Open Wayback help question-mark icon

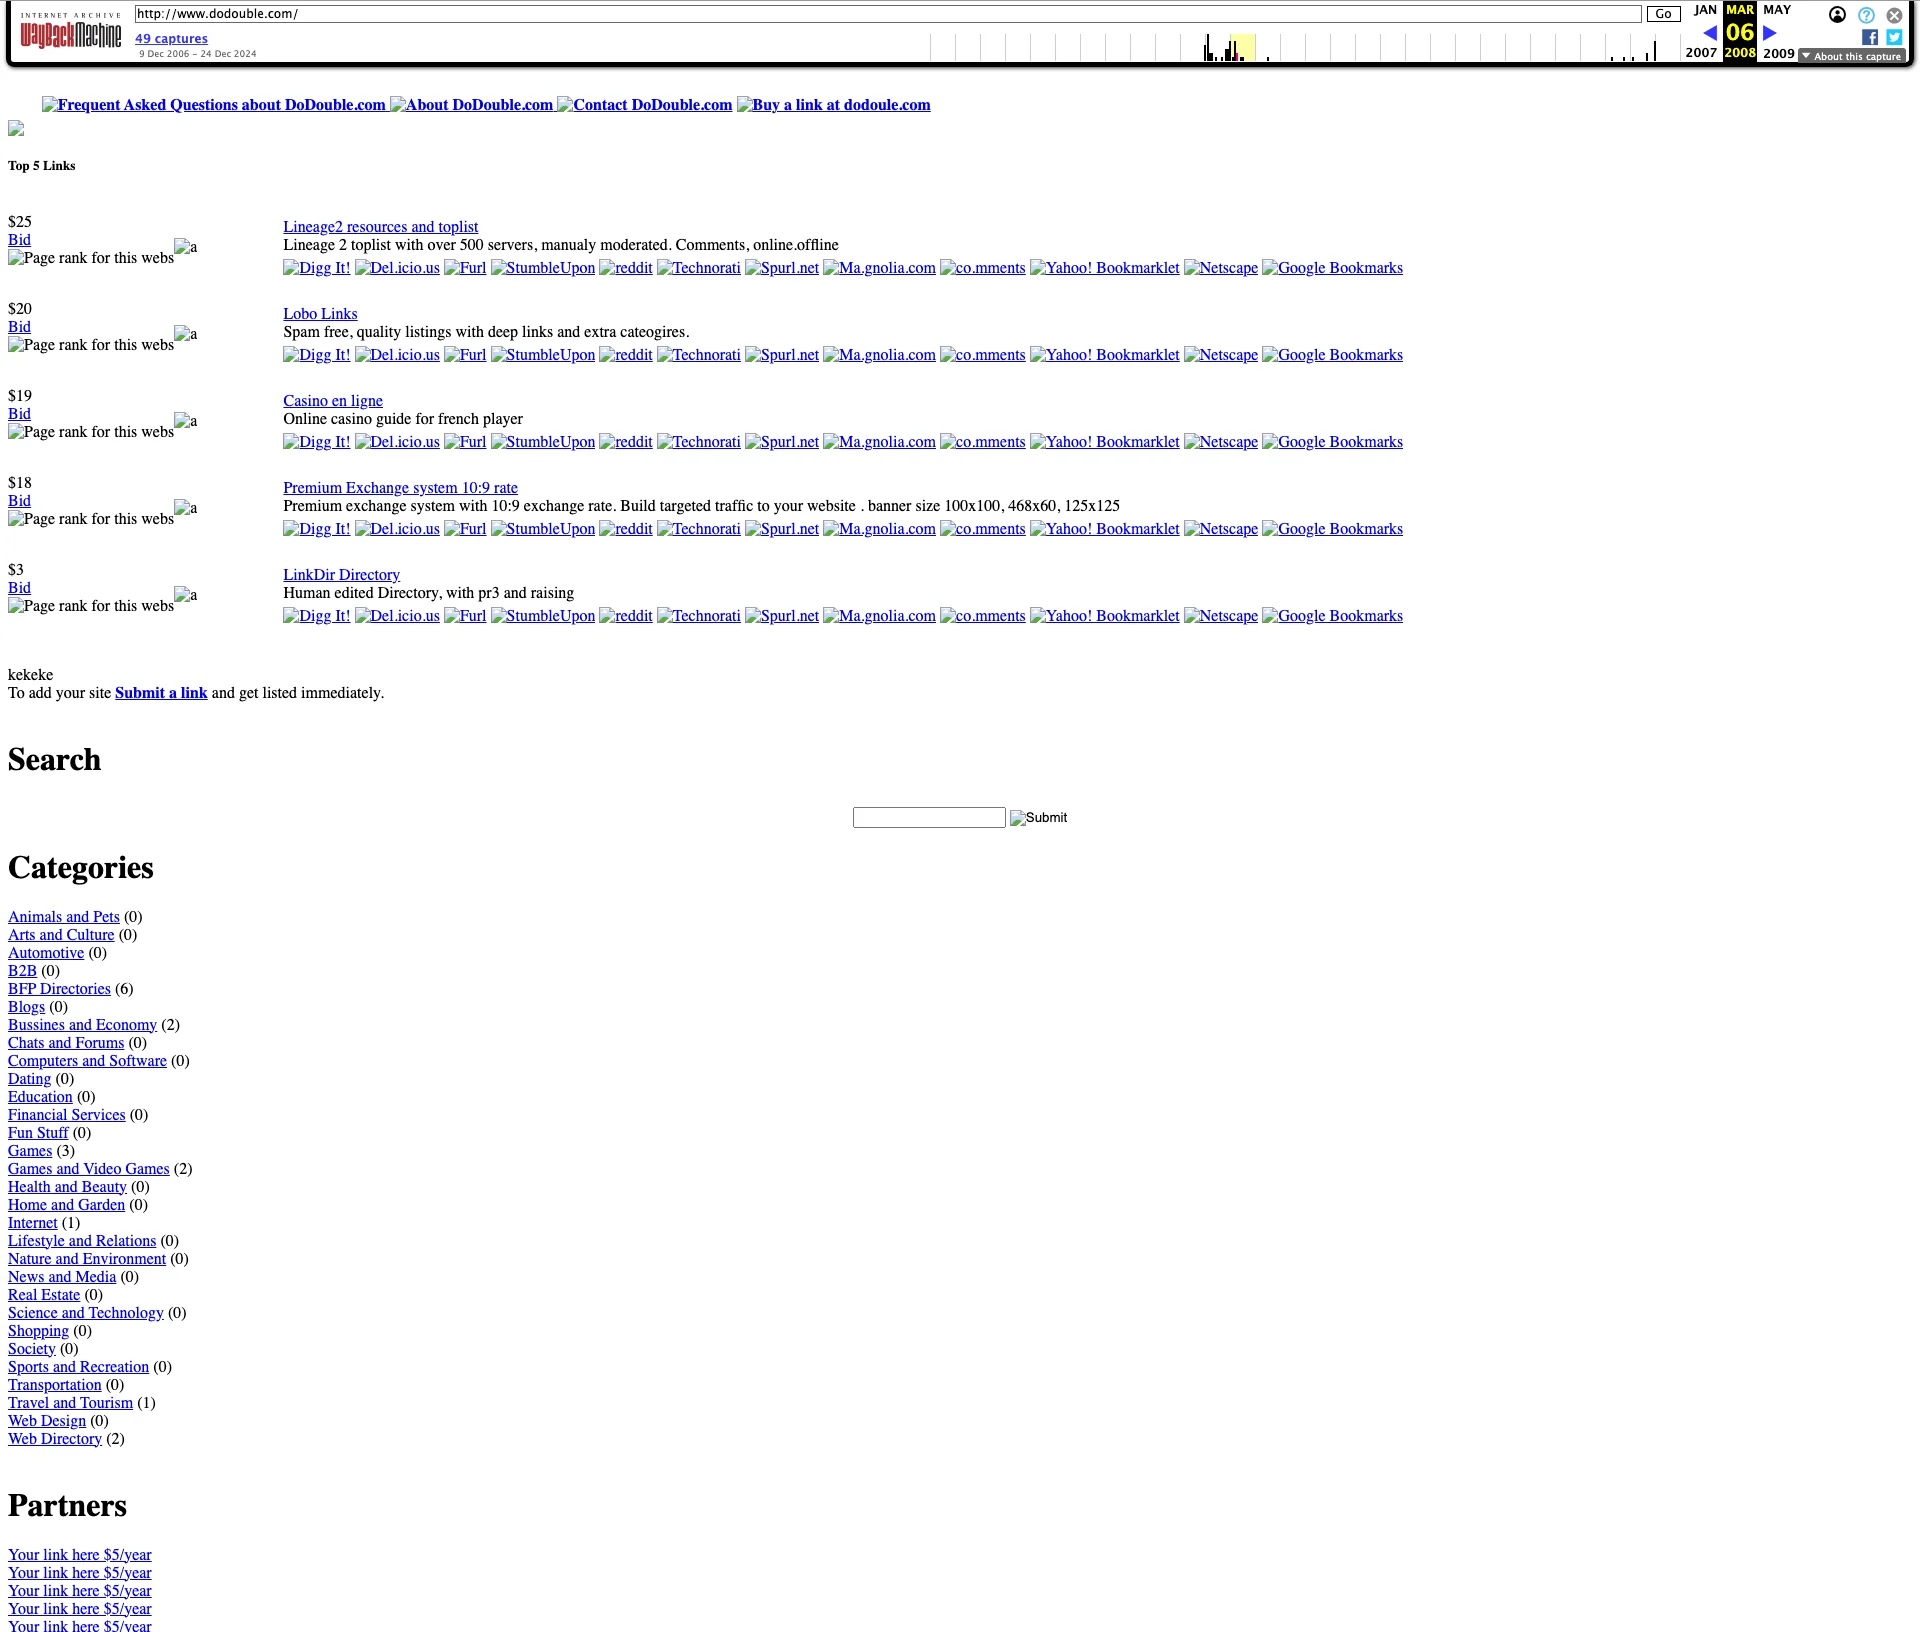point(1866,15)
